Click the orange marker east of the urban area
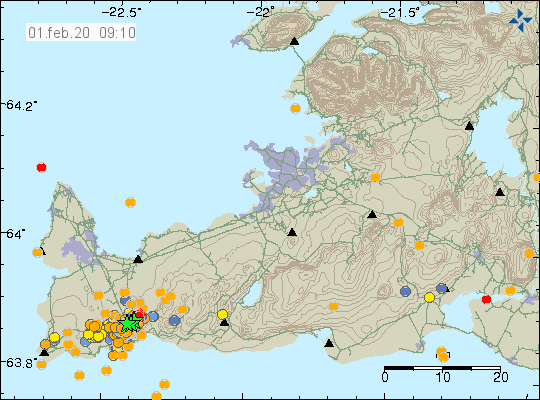Screen dimensions: 540x400 [375, 177]
